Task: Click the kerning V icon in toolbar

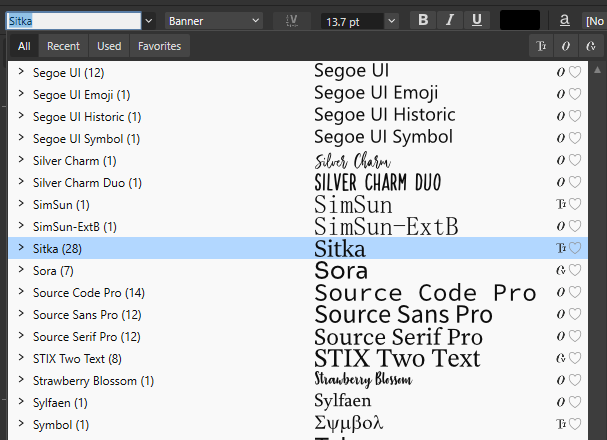Action: (x=292, y=21)
